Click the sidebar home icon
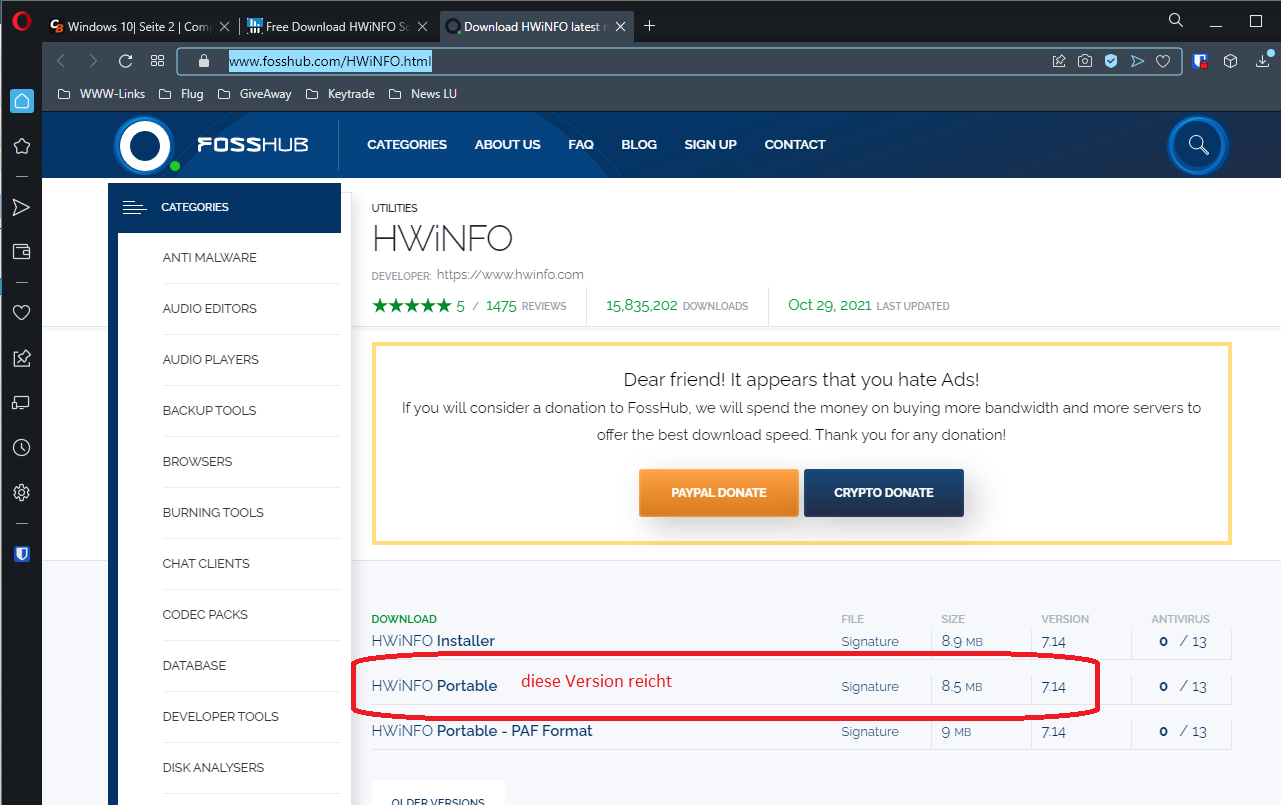 click(x=21, y=101)
